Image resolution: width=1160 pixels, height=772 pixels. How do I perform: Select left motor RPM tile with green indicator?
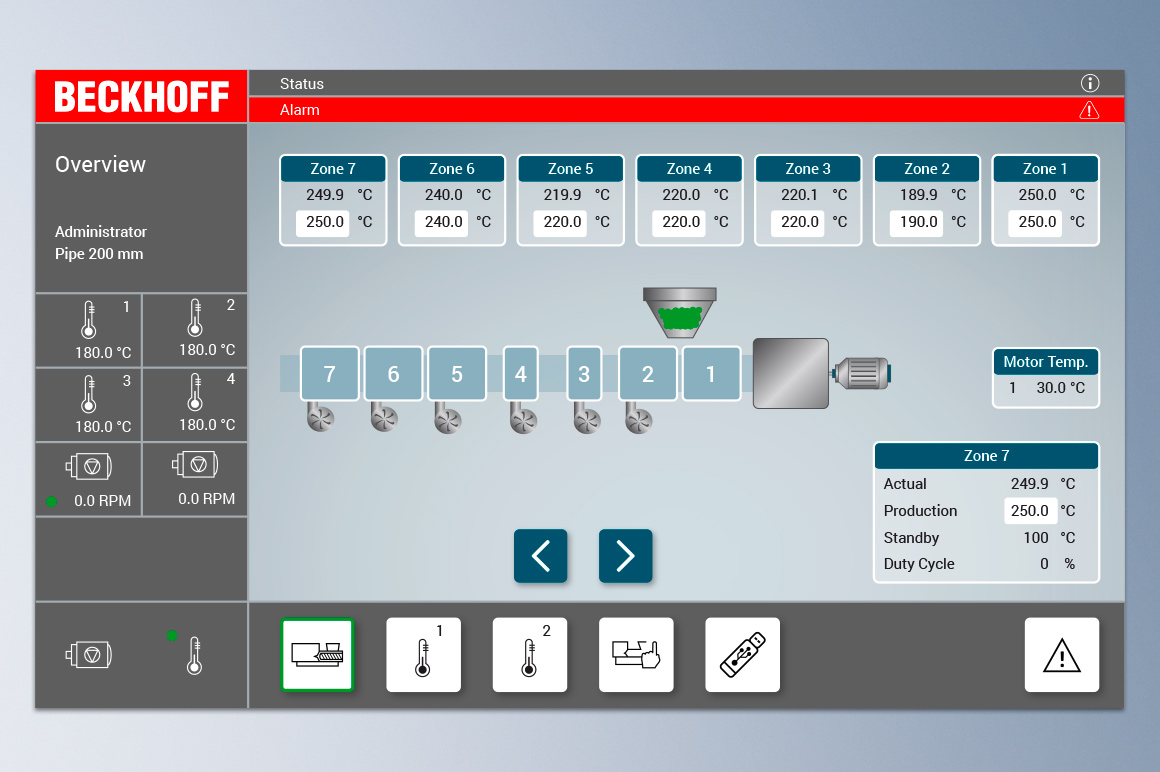(89, 479)
